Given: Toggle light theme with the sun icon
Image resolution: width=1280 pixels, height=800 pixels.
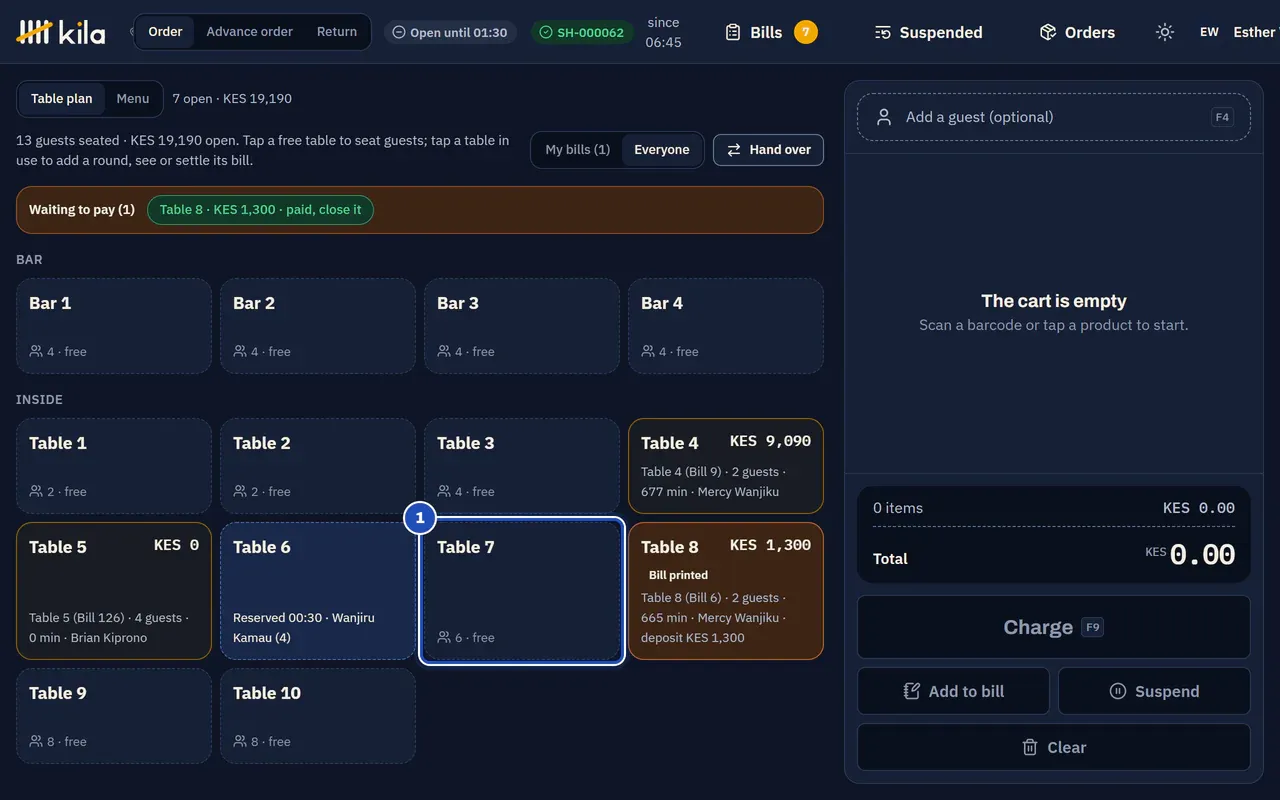Looking at the screenshot, I should pyautogui.click(x=1165, y=32).
